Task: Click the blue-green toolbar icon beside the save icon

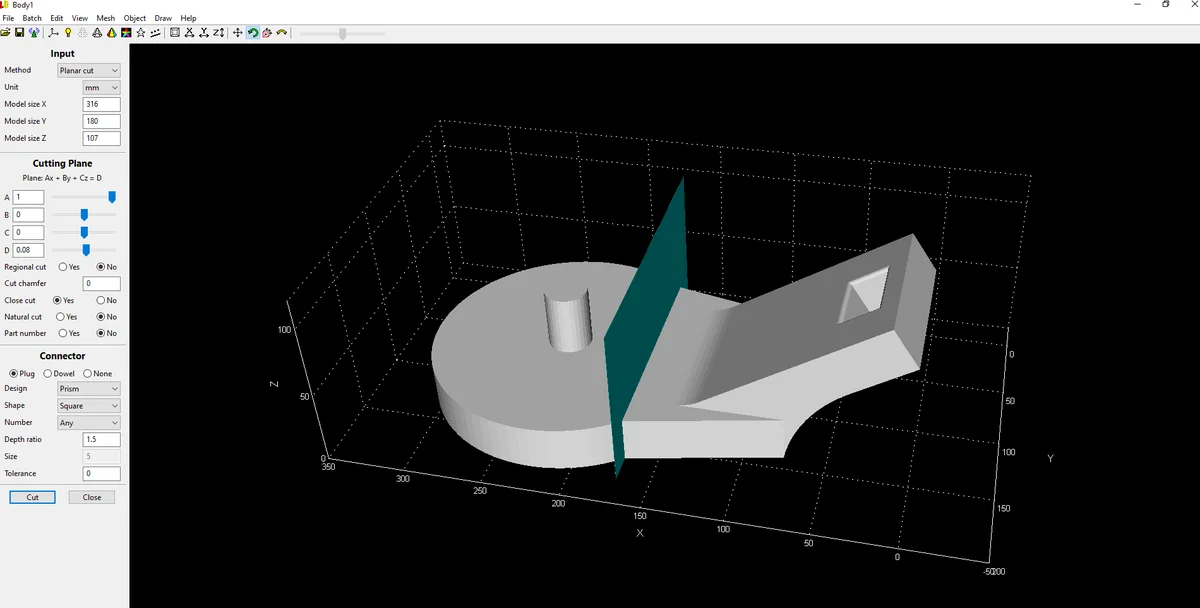Action: click(x=34, y=33)
